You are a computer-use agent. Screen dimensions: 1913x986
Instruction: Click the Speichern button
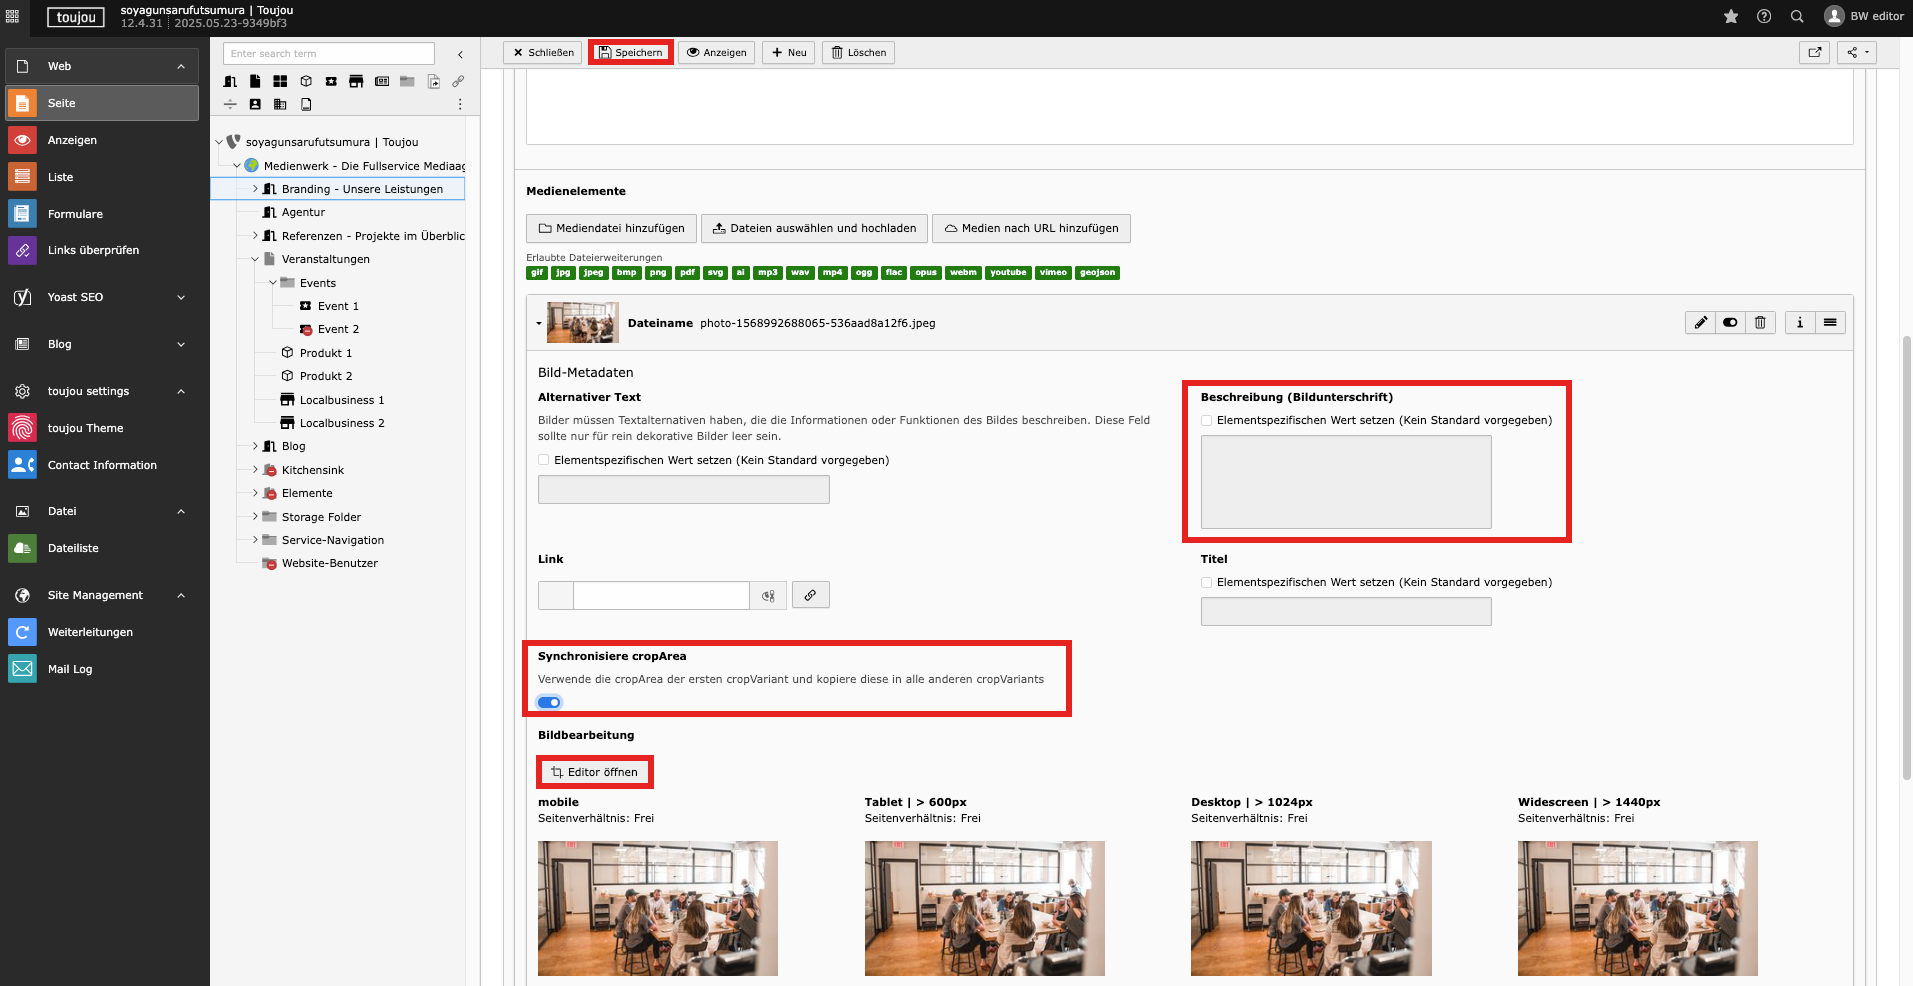tap(631, 53)
